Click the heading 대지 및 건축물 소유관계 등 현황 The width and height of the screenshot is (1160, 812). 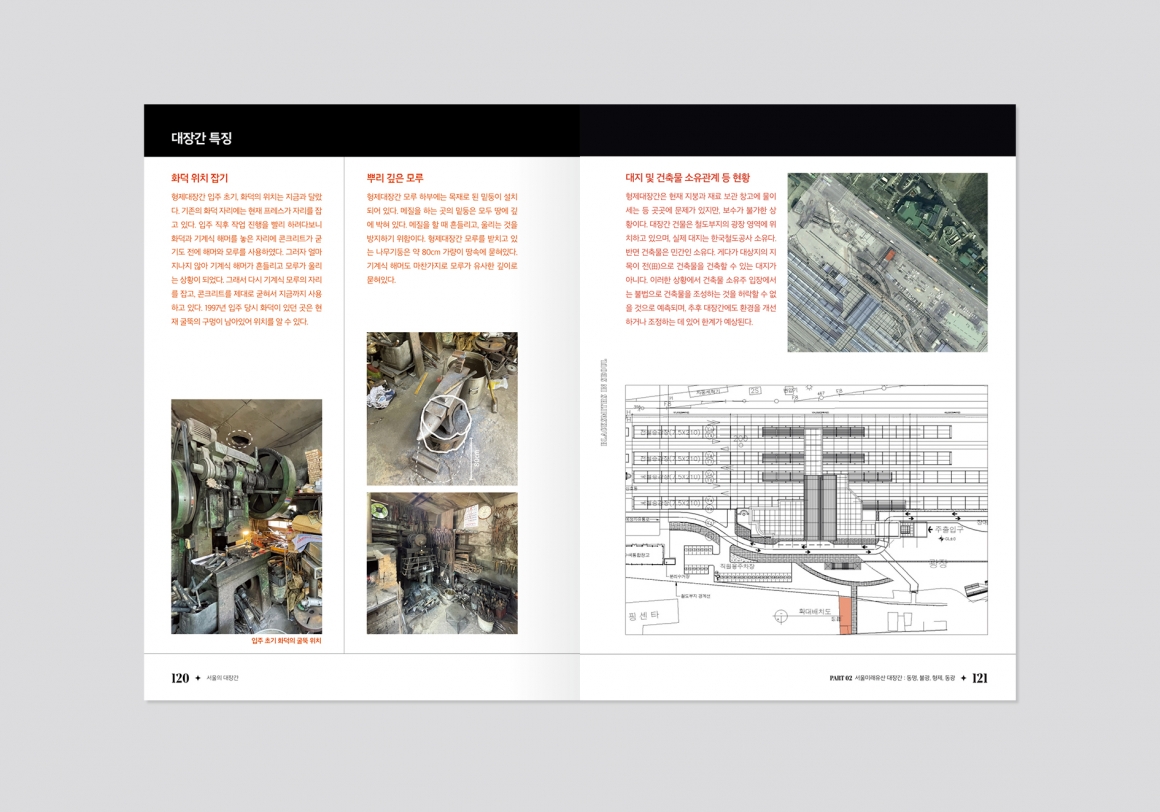(688, 177)
